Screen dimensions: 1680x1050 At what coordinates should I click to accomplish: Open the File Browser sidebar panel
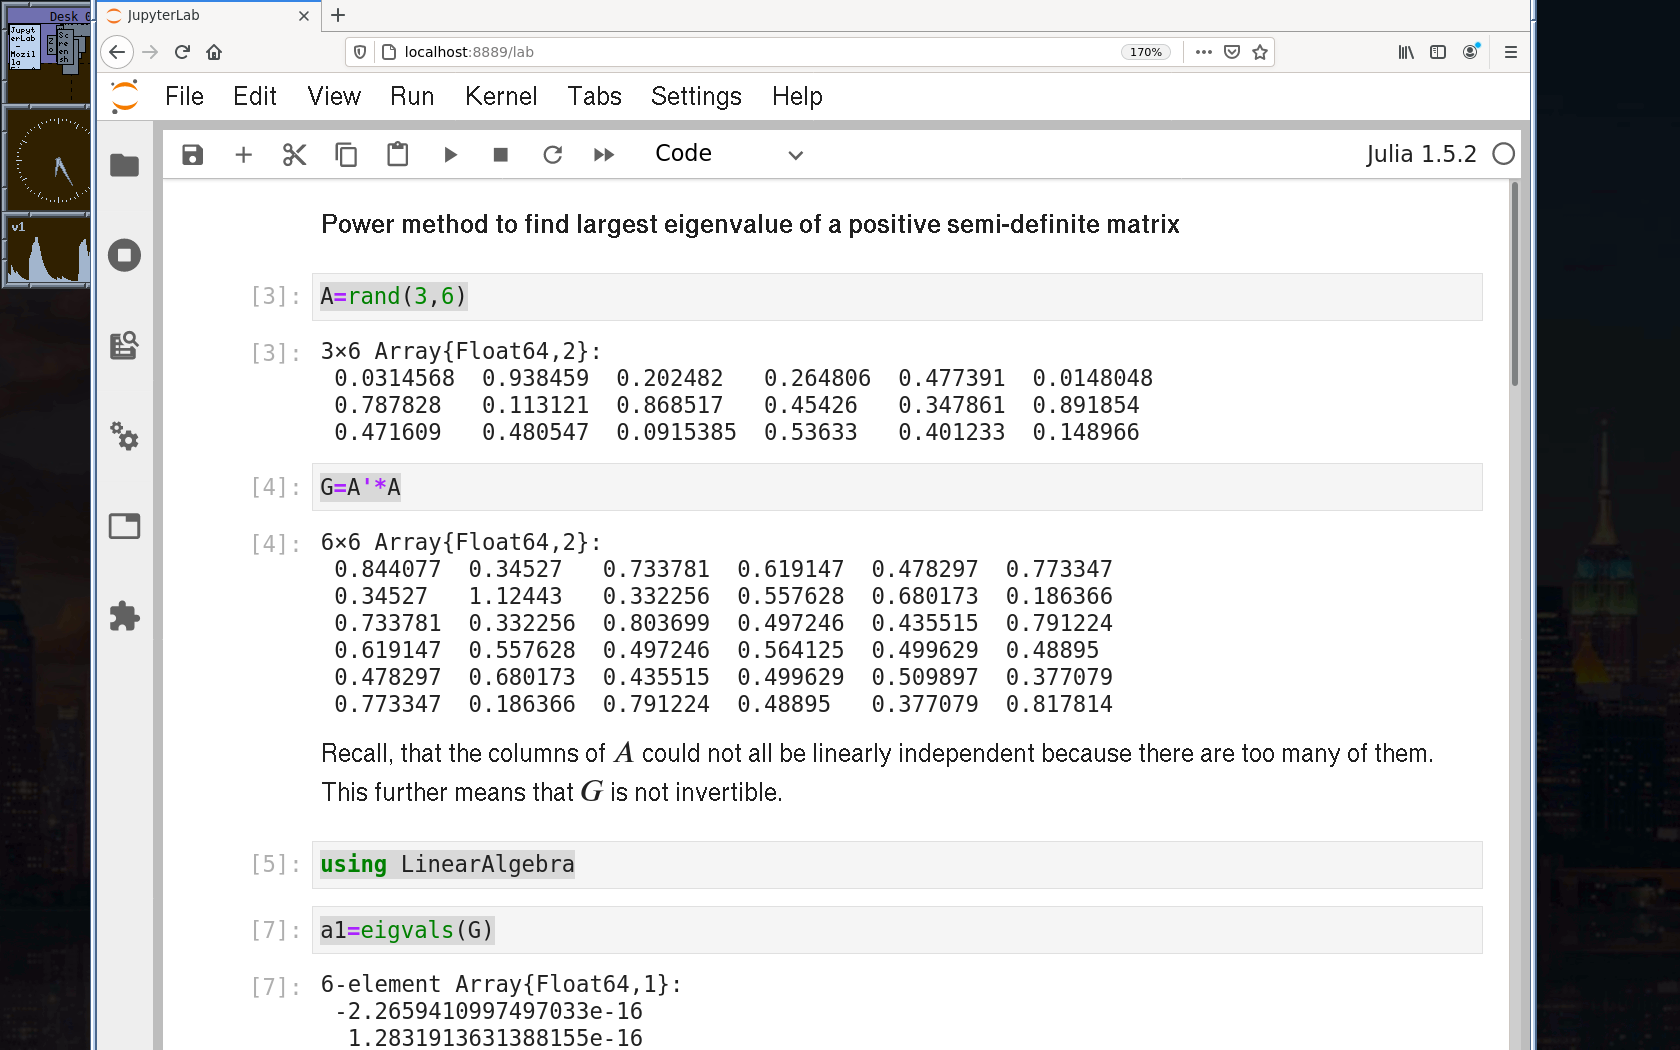point(124,165)
